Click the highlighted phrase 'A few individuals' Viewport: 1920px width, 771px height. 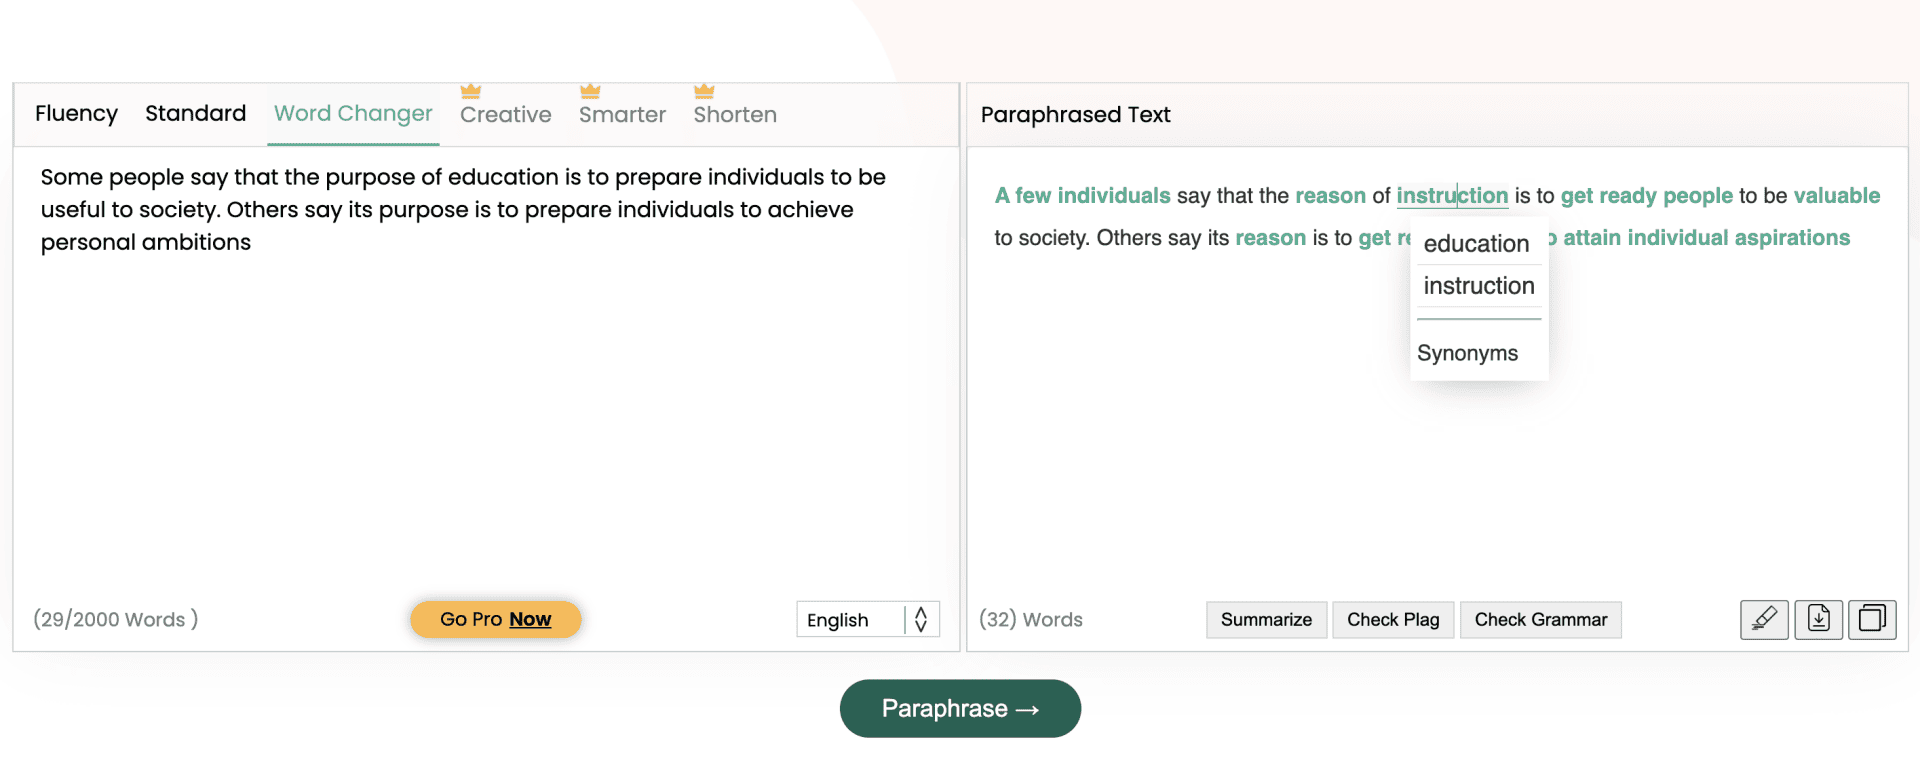pyautogui.click(x=1082, y=196)
